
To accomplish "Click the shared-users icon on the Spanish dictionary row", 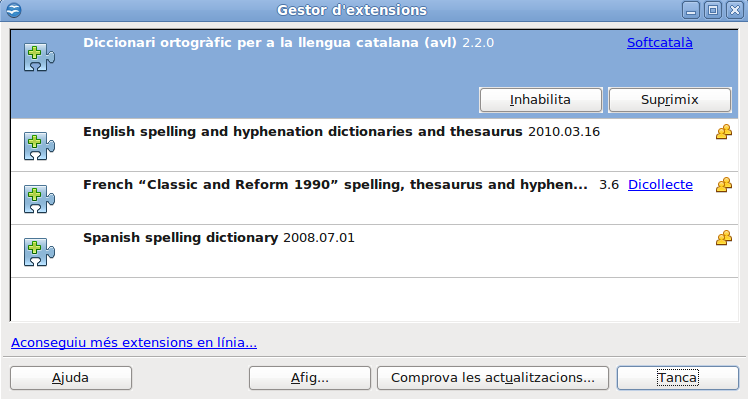I will [724, 238].
